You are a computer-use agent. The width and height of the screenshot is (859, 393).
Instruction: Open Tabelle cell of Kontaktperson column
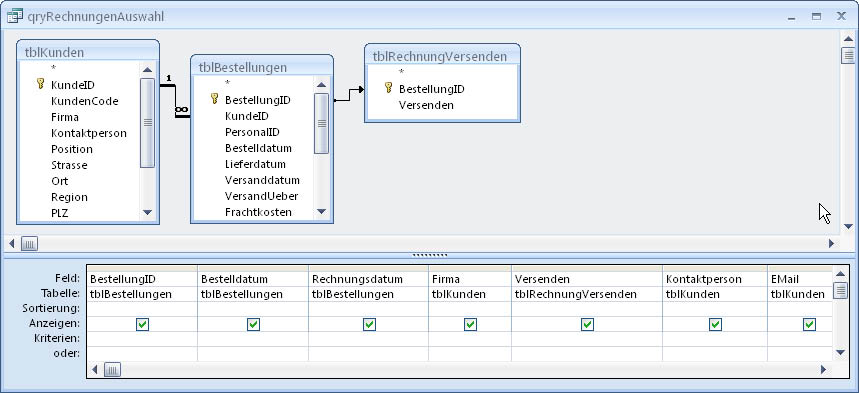pyautogui.click(x=715, y=294)
